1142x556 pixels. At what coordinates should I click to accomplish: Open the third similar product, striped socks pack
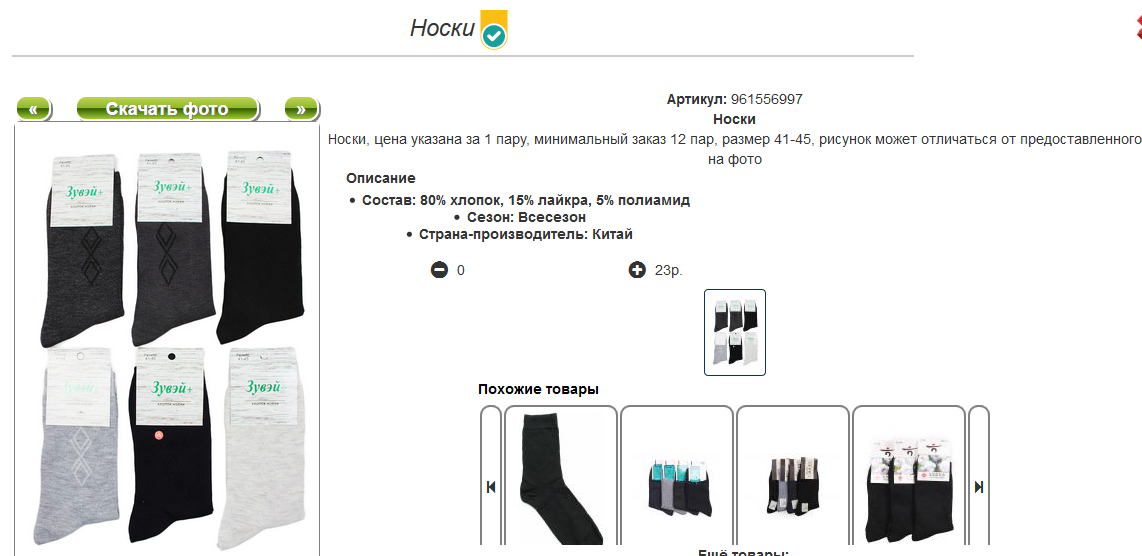793,475
